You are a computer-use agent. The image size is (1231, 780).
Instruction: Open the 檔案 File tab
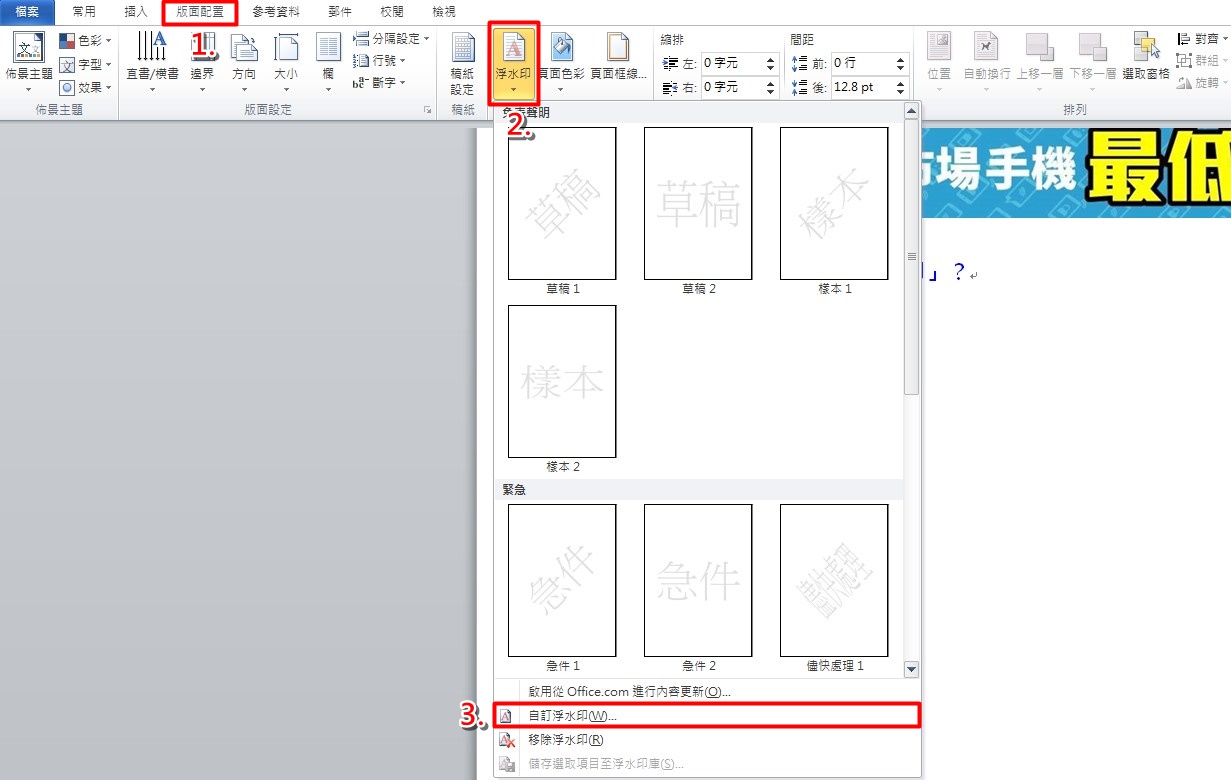click(27, 12)
